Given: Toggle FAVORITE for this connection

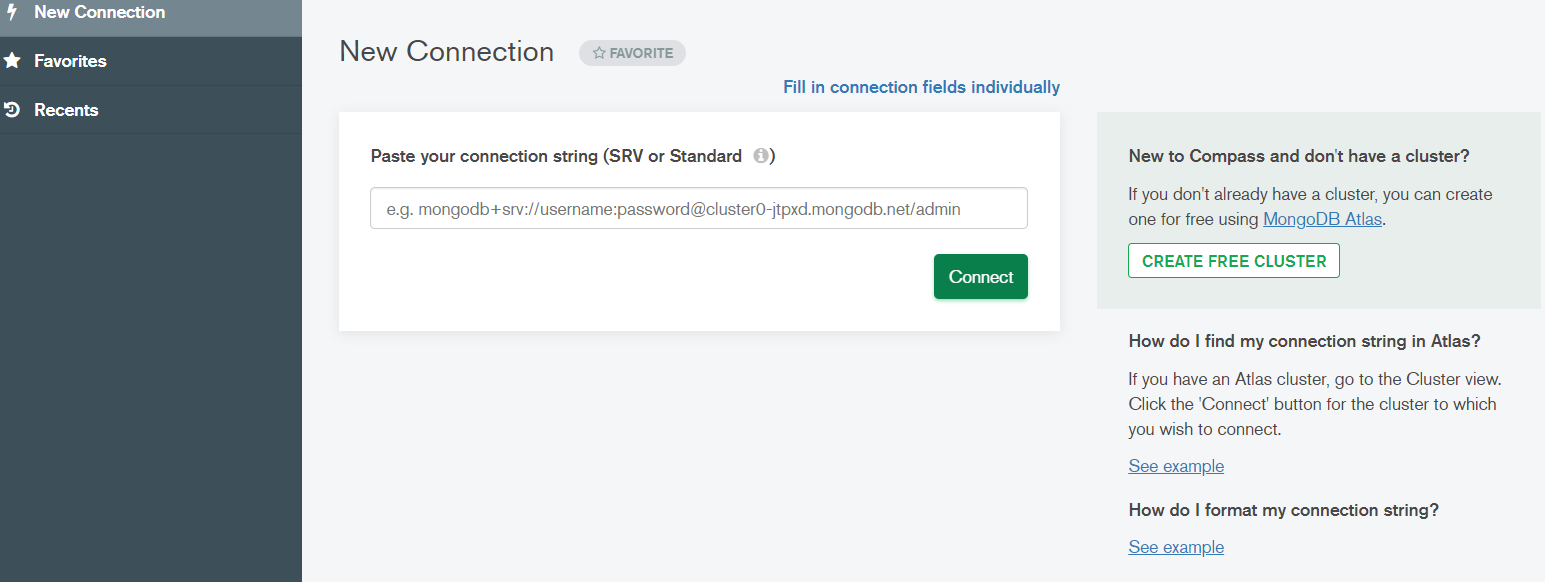Looking at the screenshot, I should pyautogui.click(x=632, y=53).
